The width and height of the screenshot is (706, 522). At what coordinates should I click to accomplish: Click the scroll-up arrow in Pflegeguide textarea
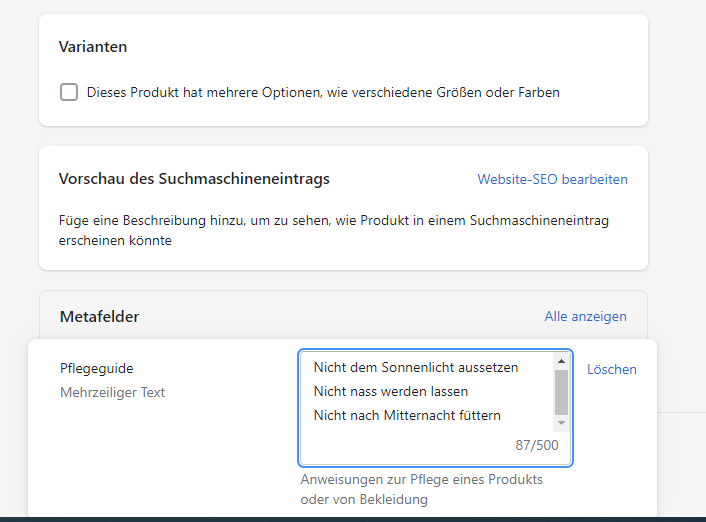[x=561, y=361]
